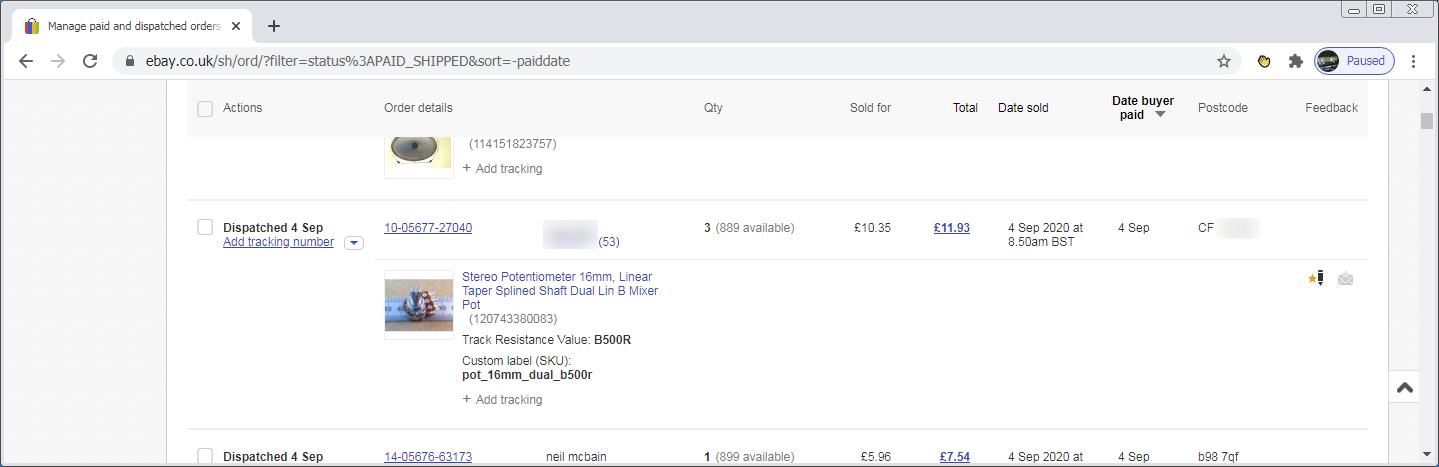Click the Postcode column header
The width and height of the screenshot is (1439, 467).
[x=1223, y=108]
